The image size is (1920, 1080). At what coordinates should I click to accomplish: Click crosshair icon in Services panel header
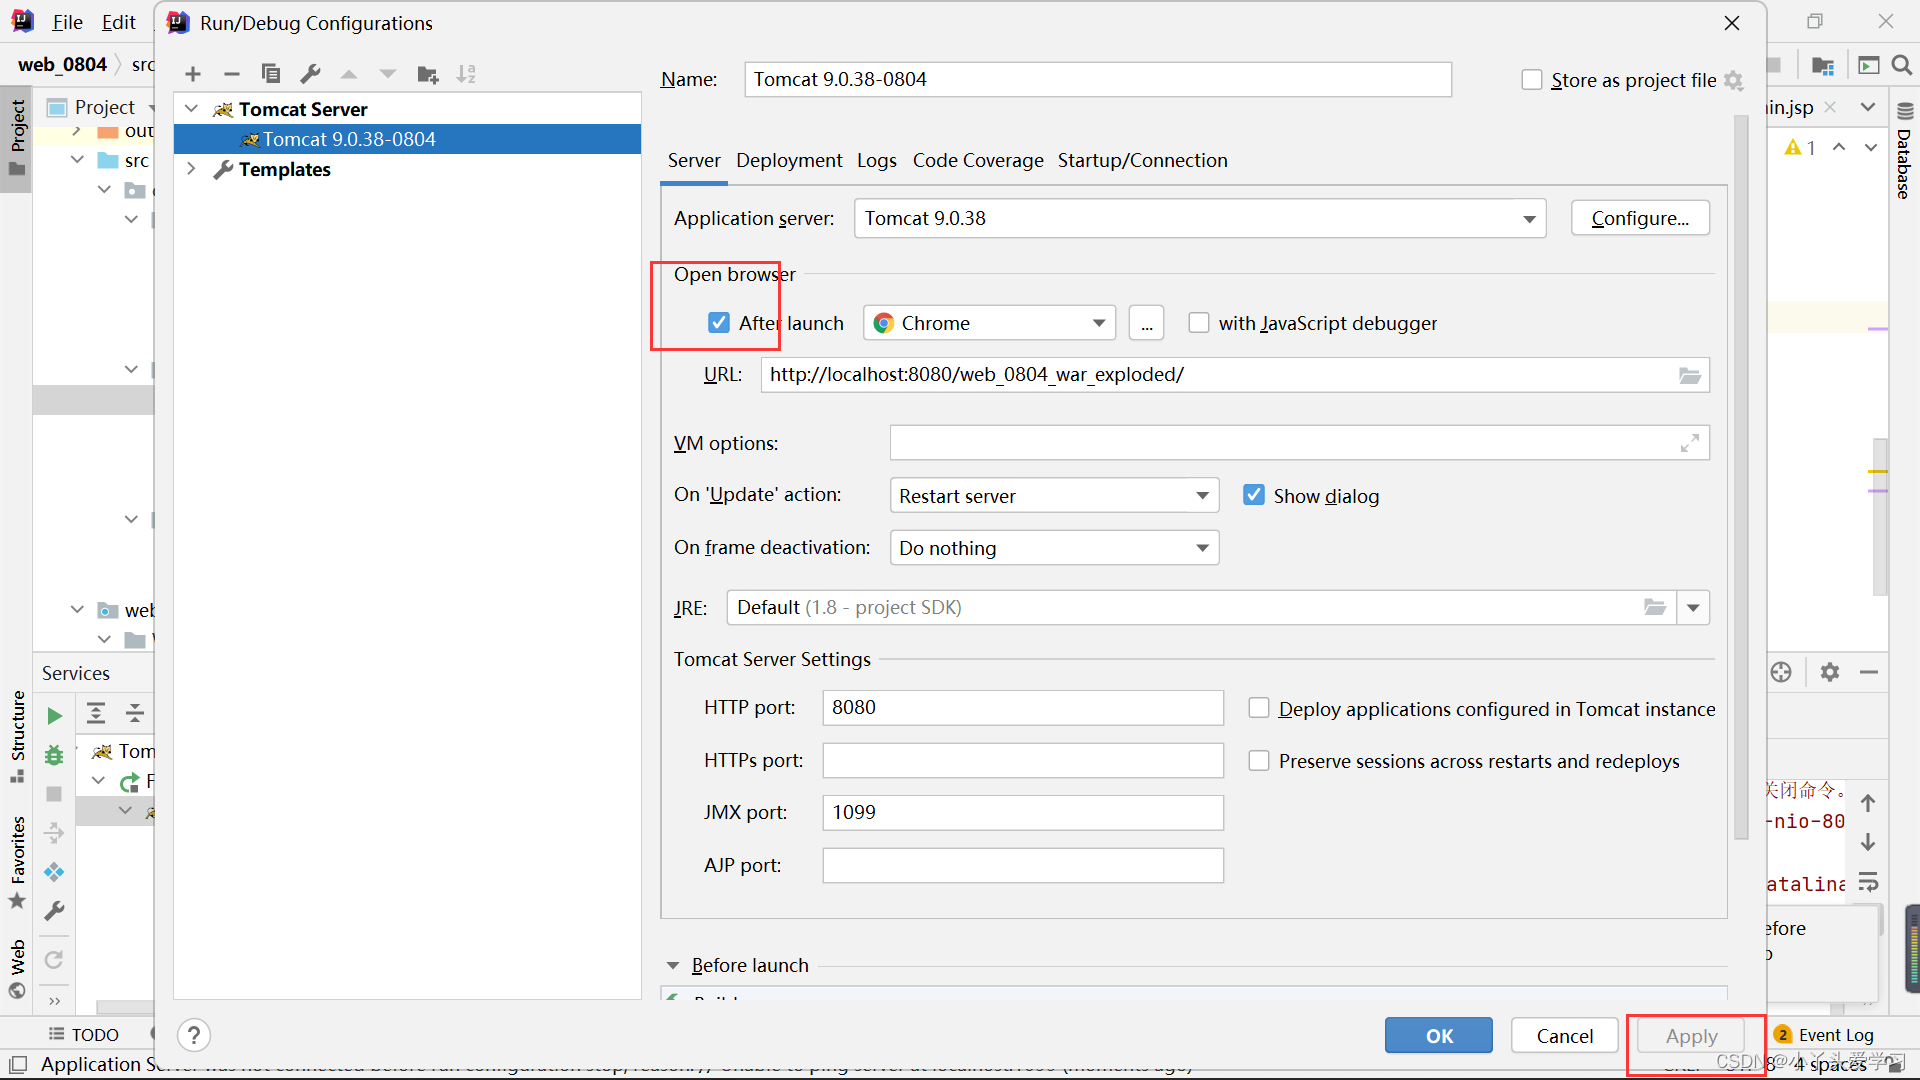click(x=1781, y=672)
